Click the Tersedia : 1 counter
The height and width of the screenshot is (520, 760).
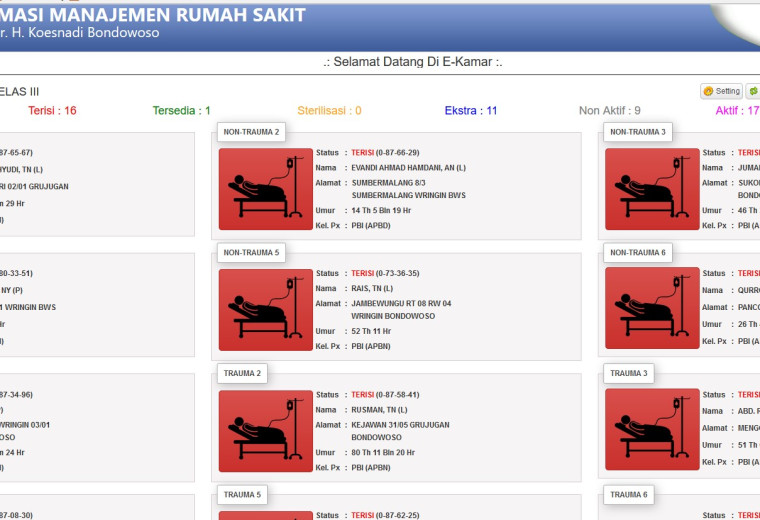coord(181,110)
